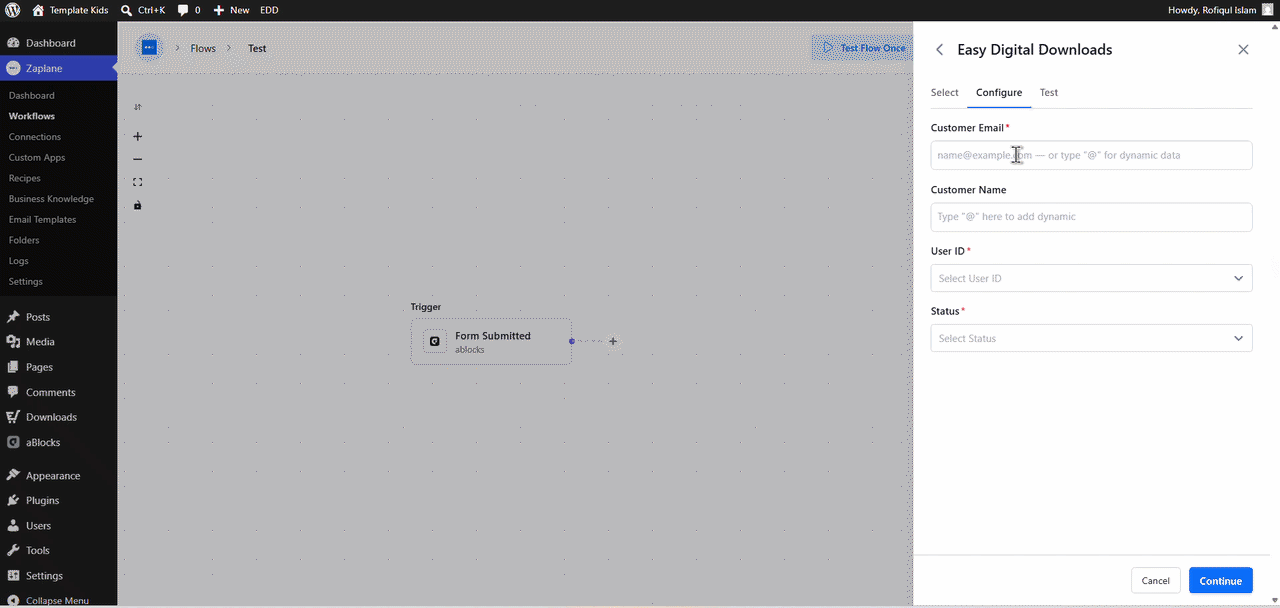
Task: Add a step after trigger
Action: (x=613, y=341)
